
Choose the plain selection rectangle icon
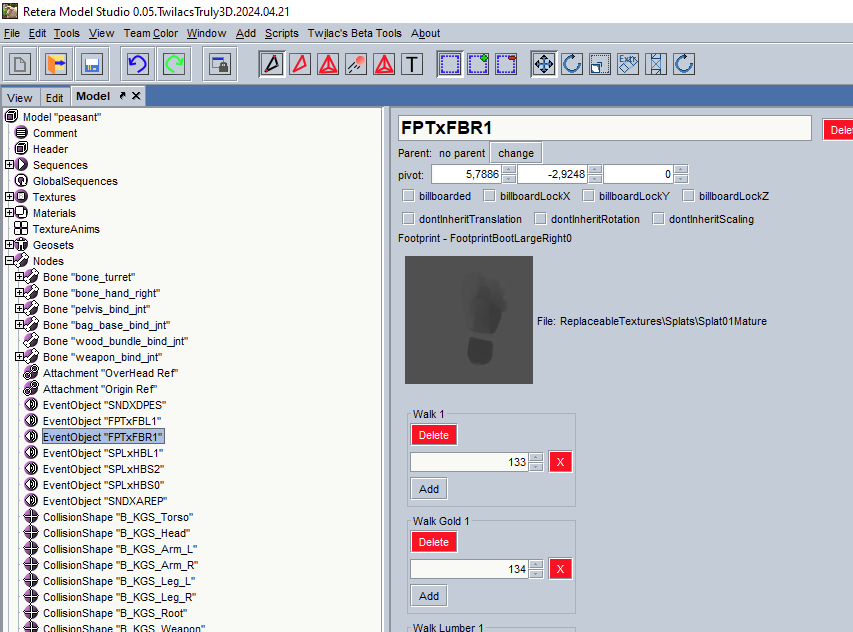click(x=450, y=64)
